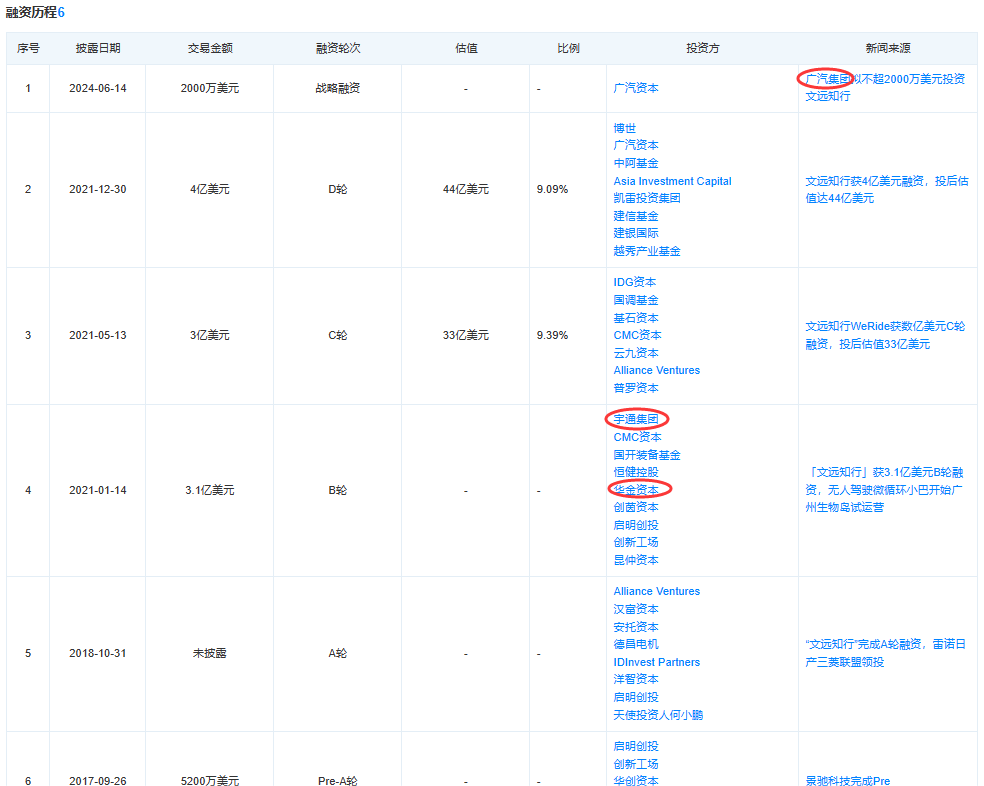Open 启明创投 link in A轮 row

click(636, 697)
